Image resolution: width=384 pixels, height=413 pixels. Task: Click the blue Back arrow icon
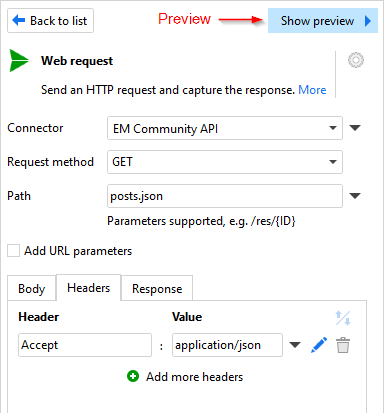click(19, 20)
